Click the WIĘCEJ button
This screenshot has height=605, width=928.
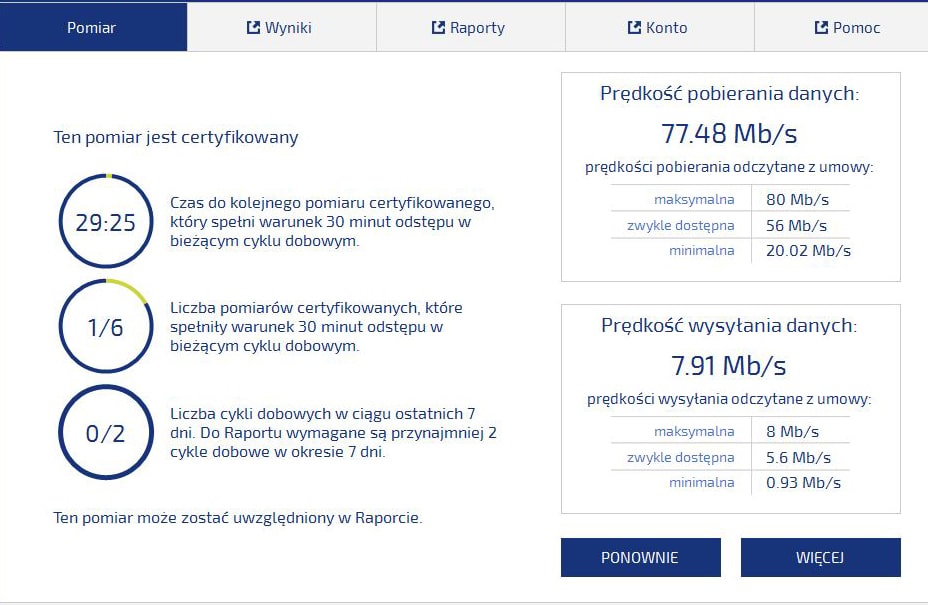tap(820, 557)
